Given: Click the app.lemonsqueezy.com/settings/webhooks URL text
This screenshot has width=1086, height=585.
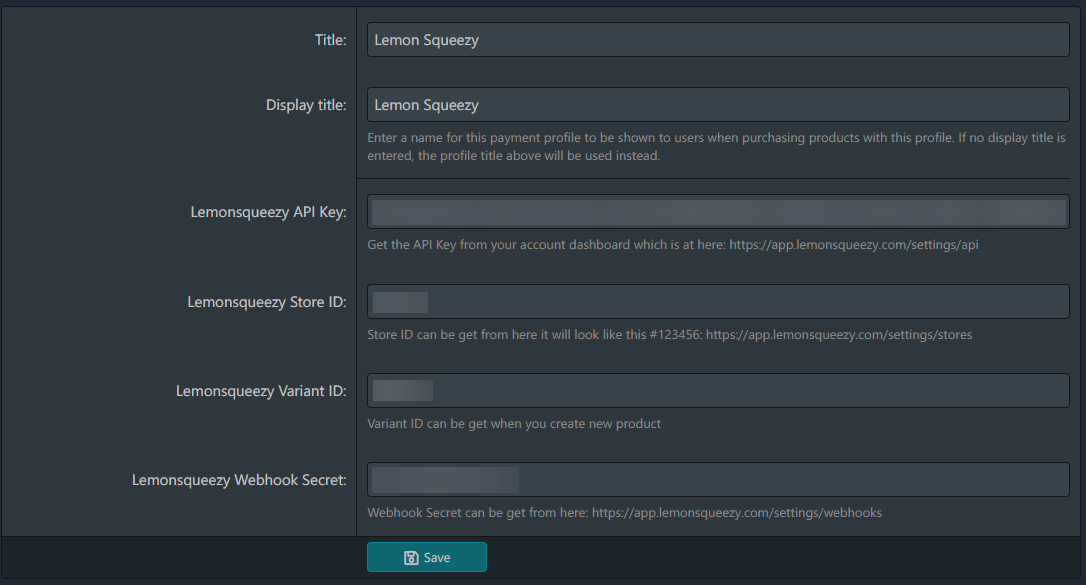Looking at the screenshot, I should click(x=737, y=513).
